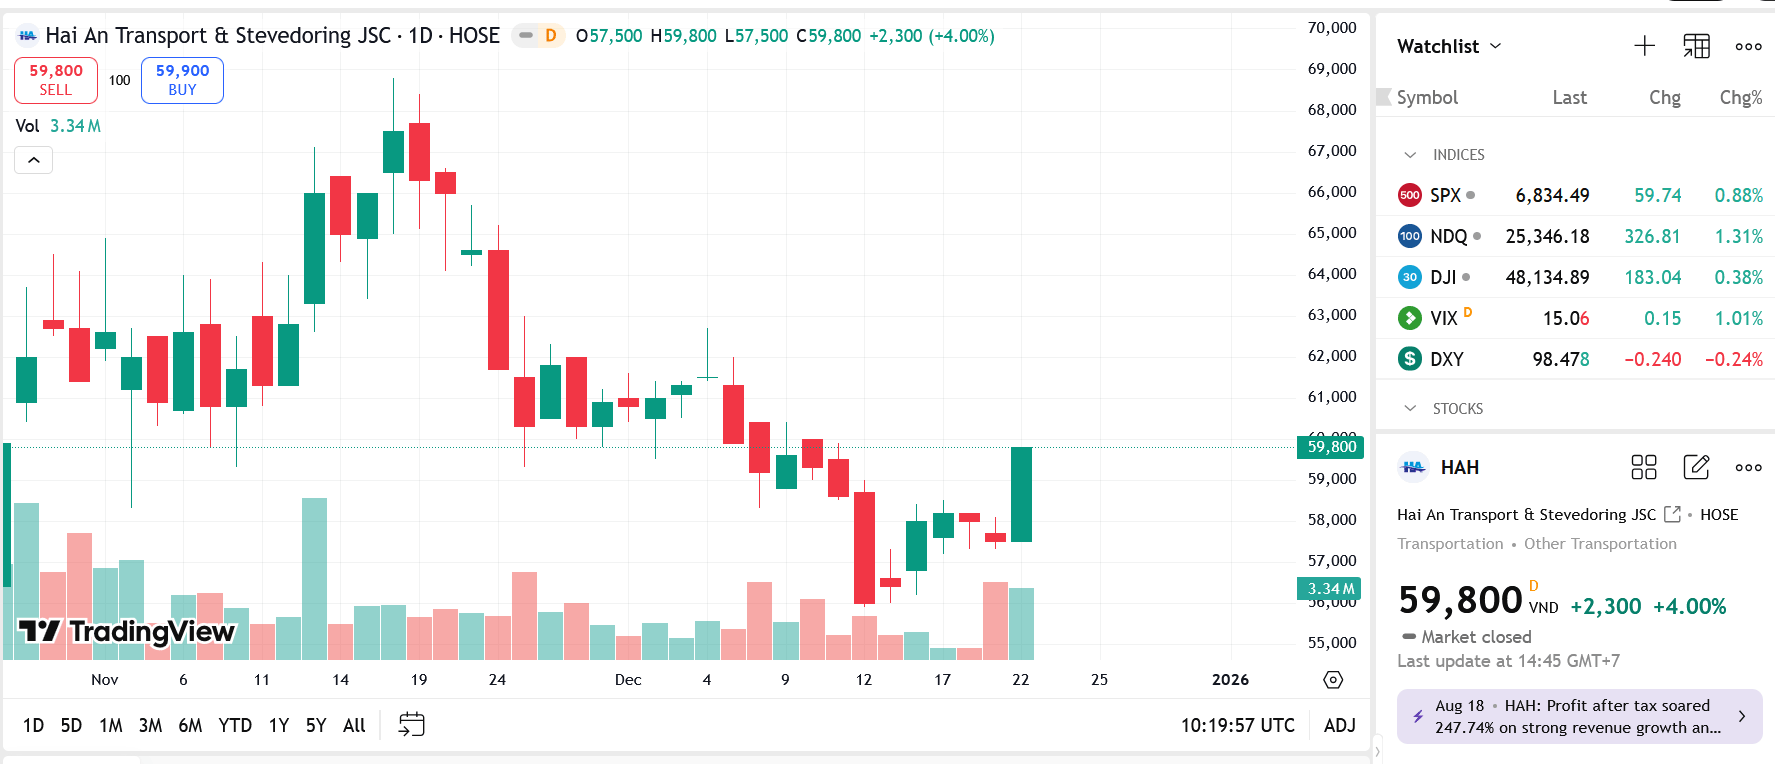Toggle the ADJ adjusted price setting

[1339, 725]
